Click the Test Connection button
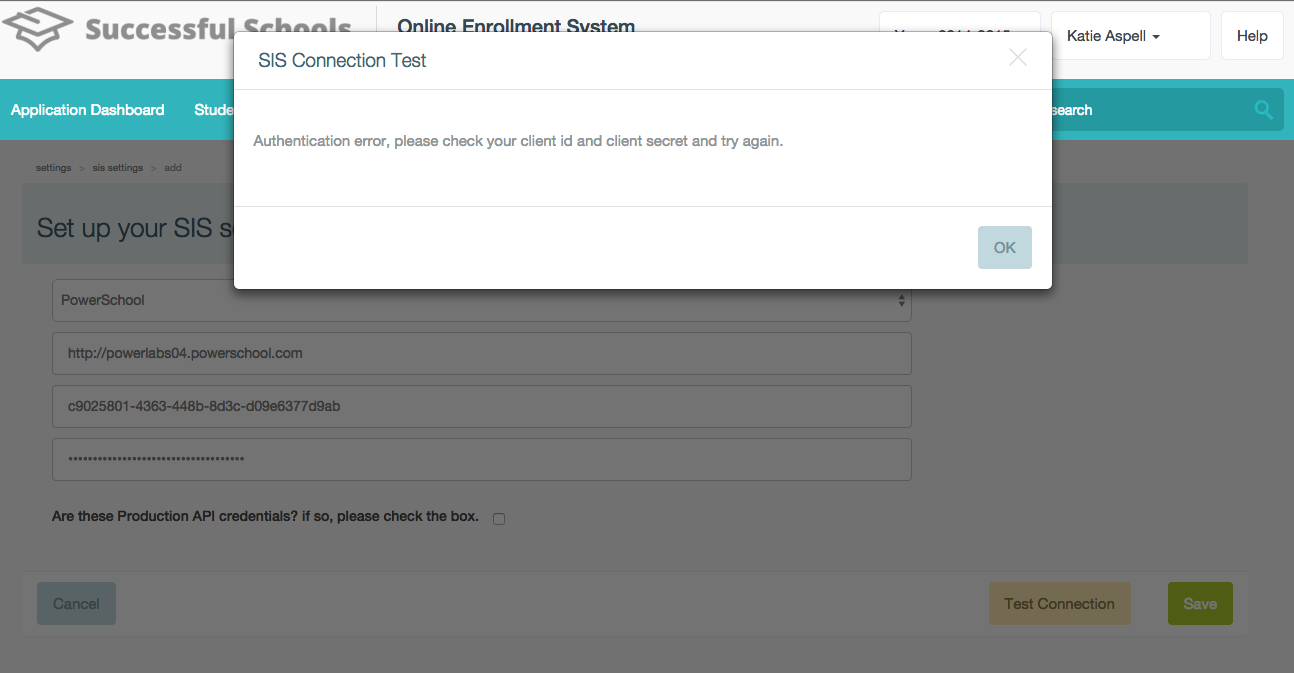 [x=1059, y=604]
